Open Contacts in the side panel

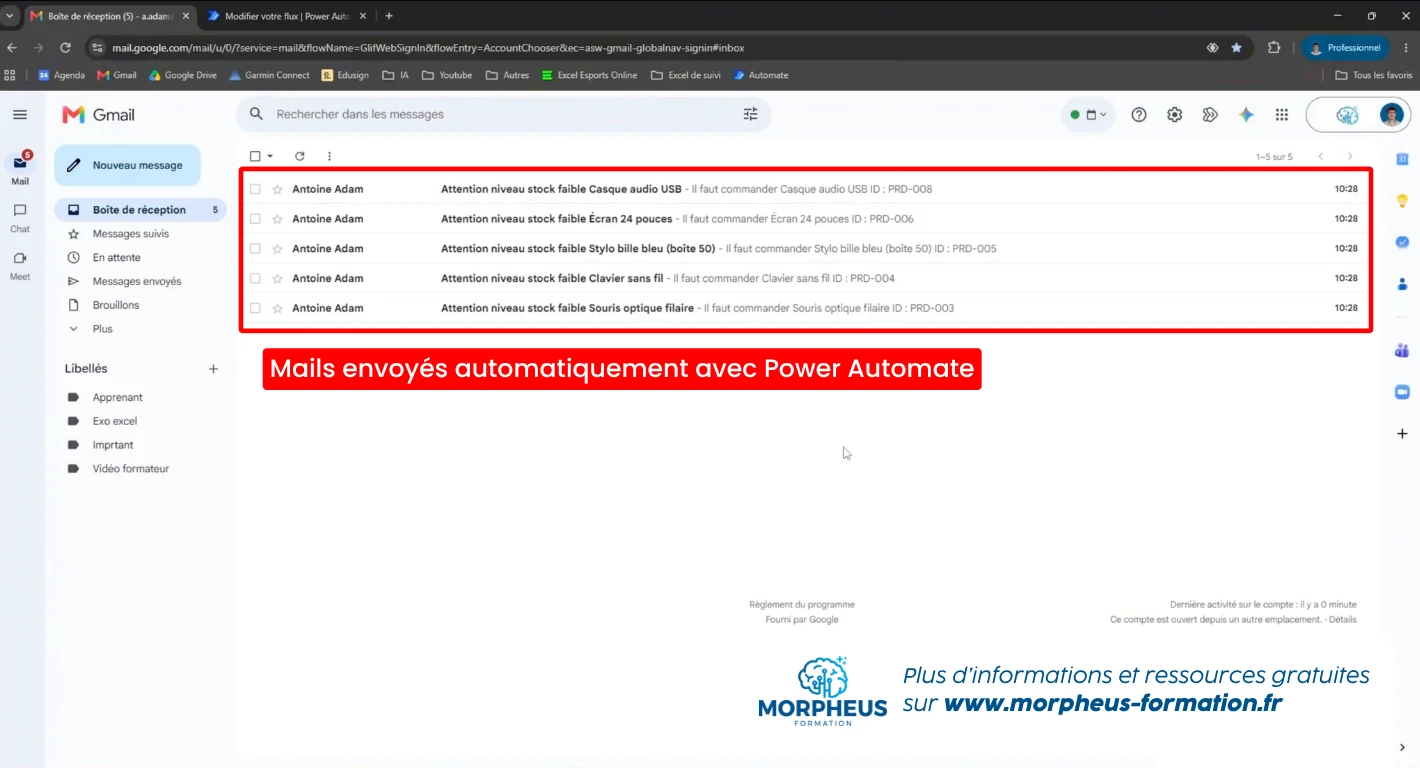[x=1402, y=284]
